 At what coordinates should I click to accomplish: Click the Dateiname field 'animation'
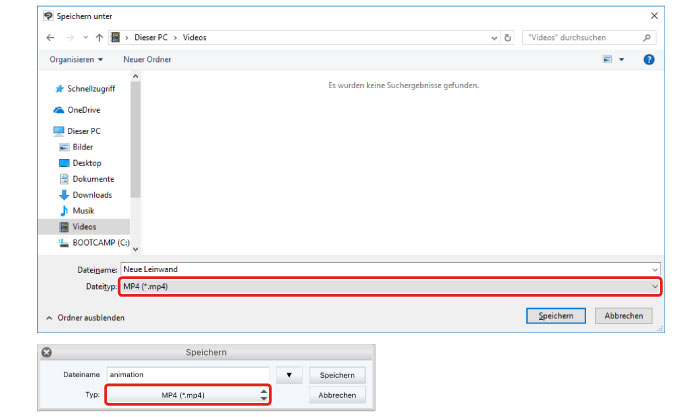pos(188,375)
